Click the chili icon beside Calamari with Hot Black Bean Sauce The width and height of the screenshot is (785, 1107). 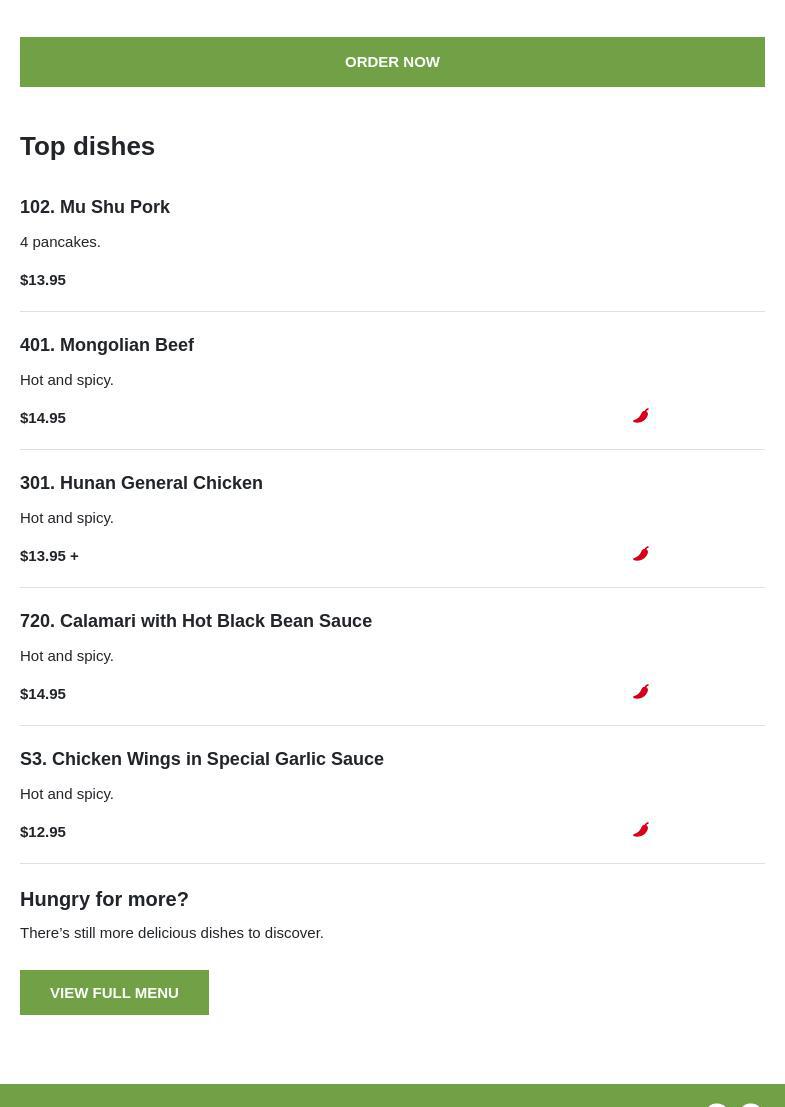[641, 691]
